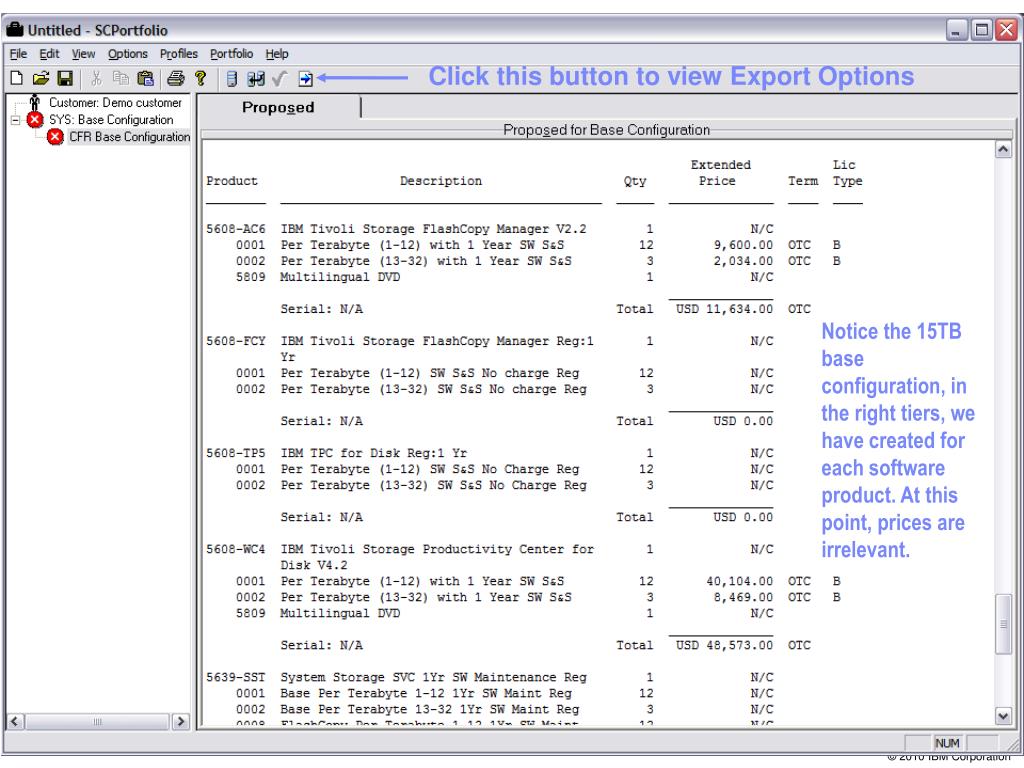Viewport: 1024px width, 768px height.
Task: Print the proposed report with the printer icon
Action: (x=175, y=78)
